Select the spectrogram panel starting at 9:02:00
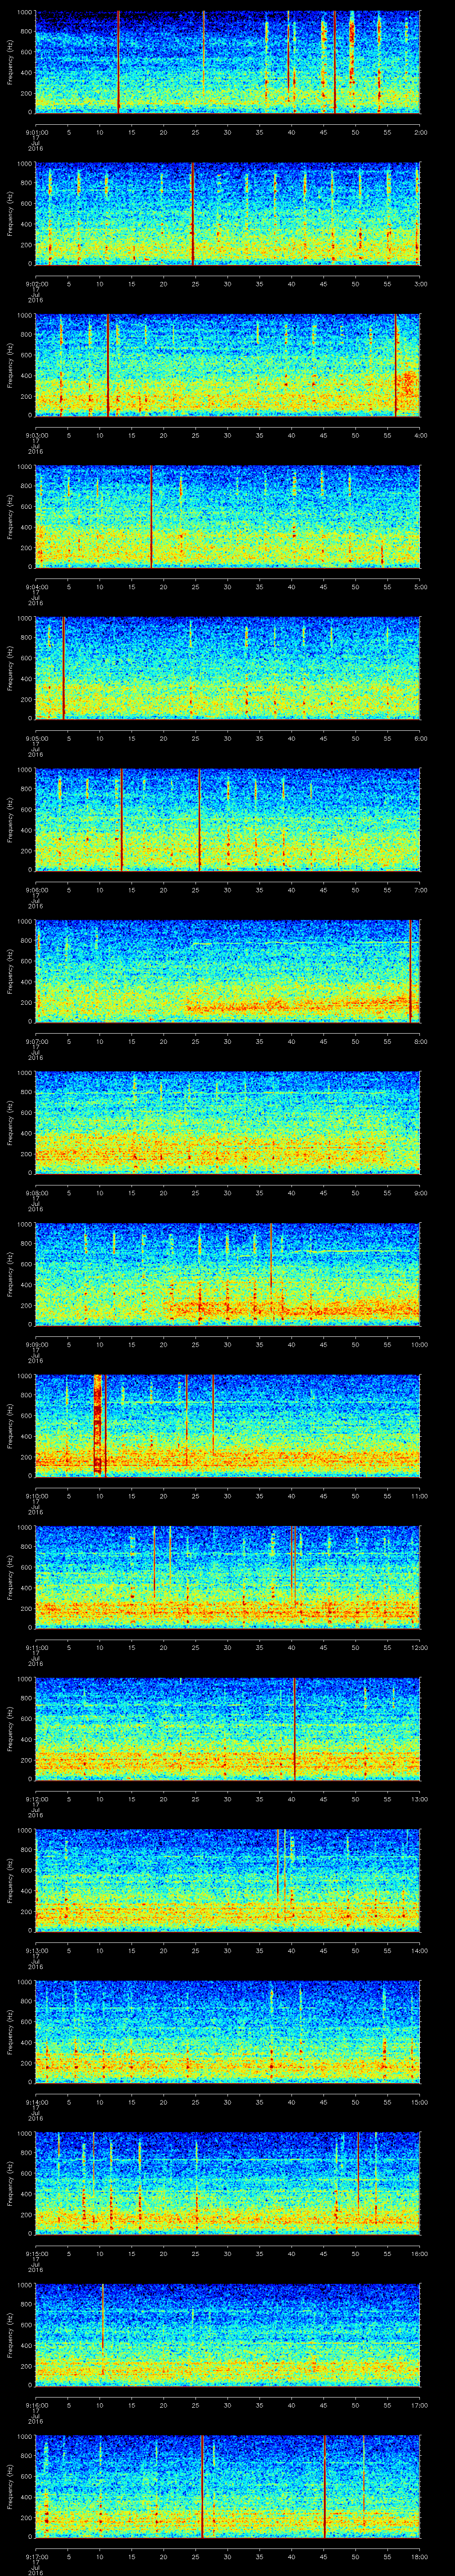The height and width of the screenshot is (2576, 455). tap(228, 213)
